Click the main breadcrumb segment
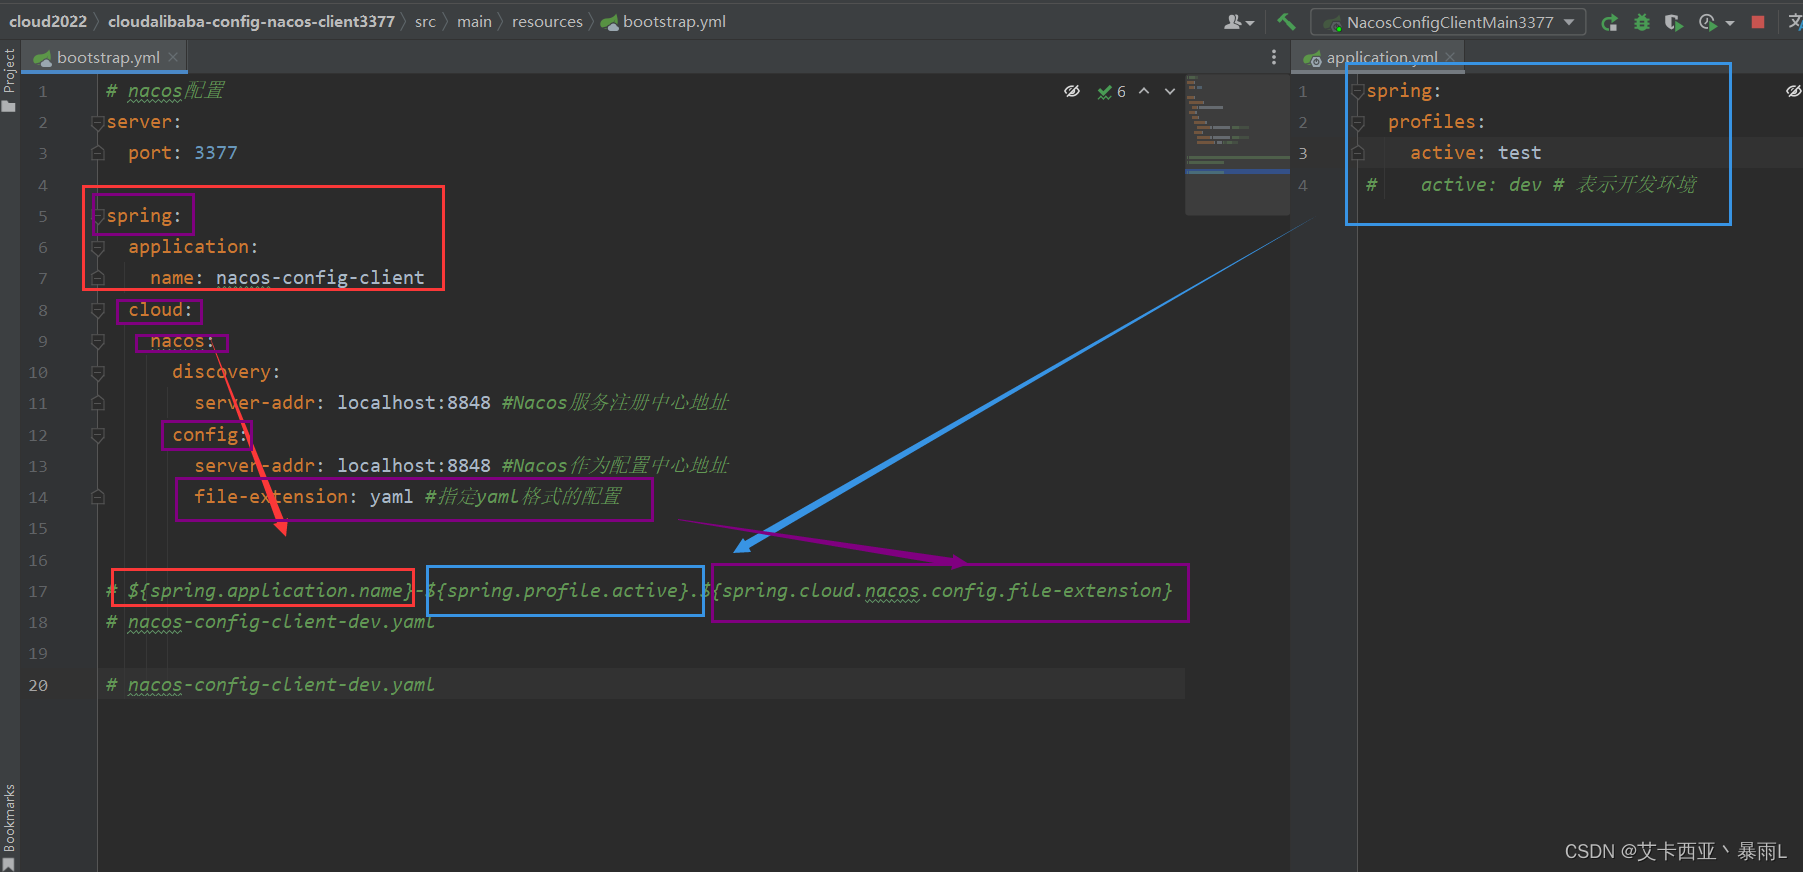This screenshot has width=1803, height=872. [x=474, y=21]
